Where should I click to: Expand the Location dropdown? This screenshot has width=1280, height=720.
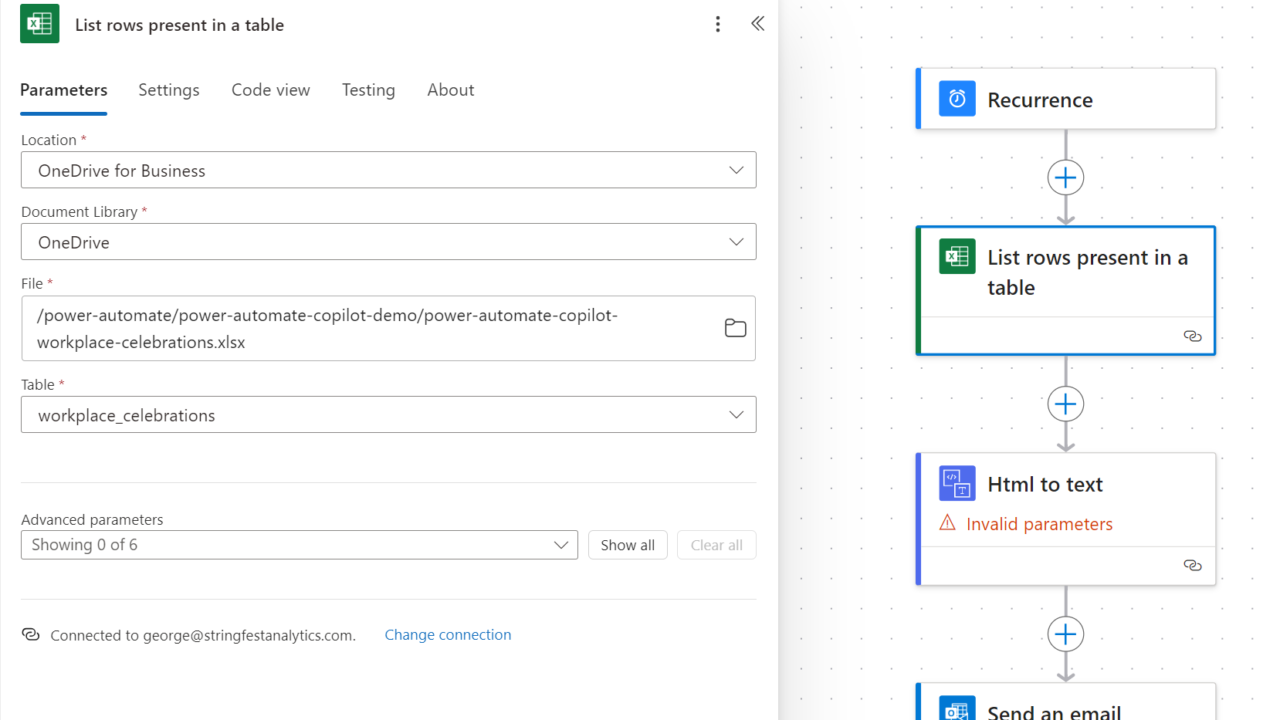click(x=736, y=170)
